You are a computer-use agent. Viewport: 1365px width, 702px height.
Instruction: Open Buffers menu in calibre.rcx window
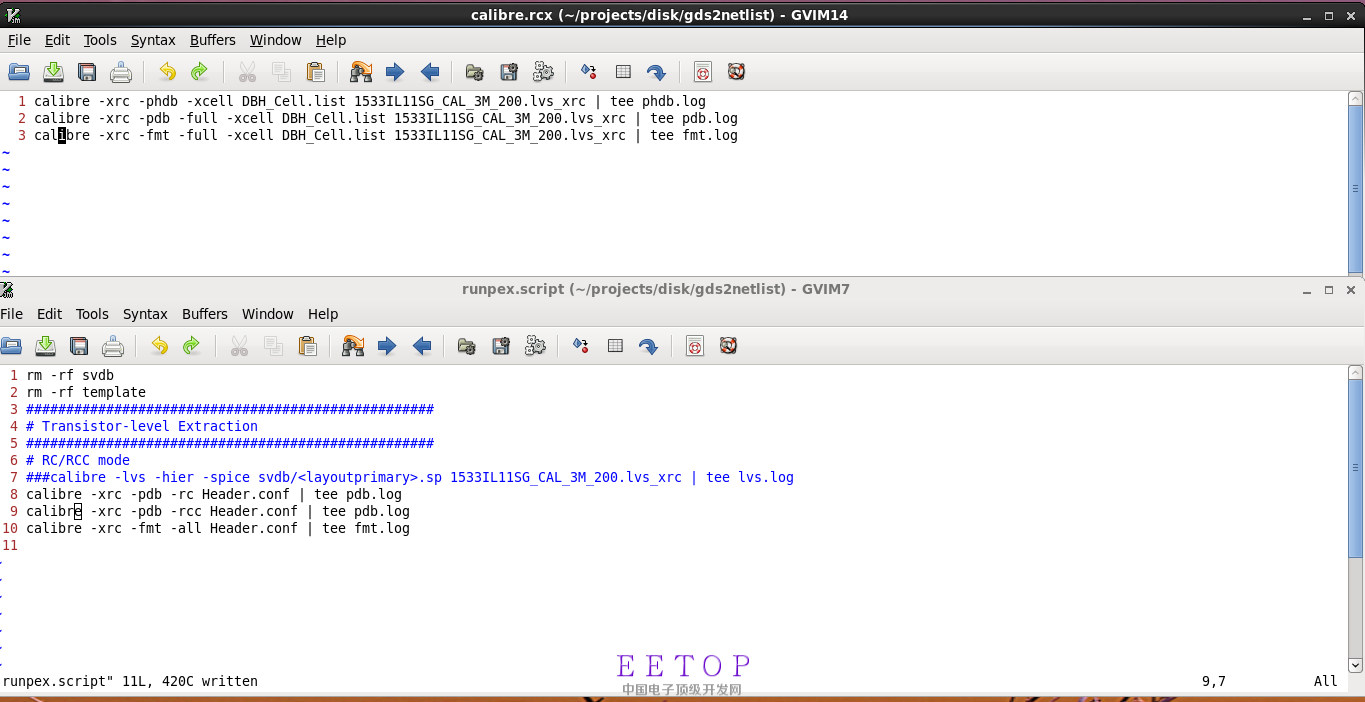(x=213, y=40)
